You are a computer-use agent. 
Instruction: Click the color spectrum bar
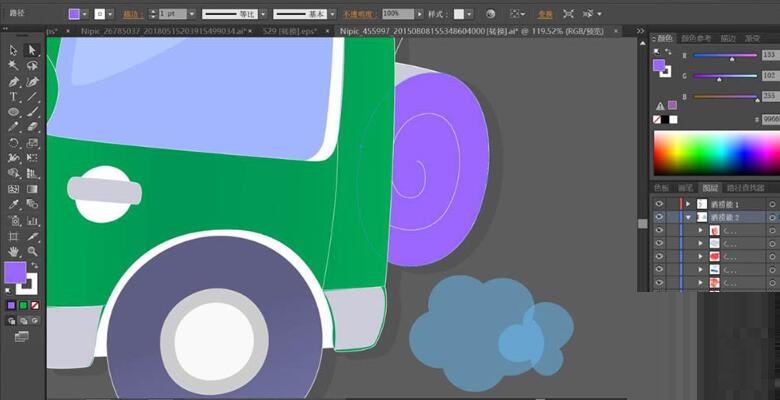(715, 153)
